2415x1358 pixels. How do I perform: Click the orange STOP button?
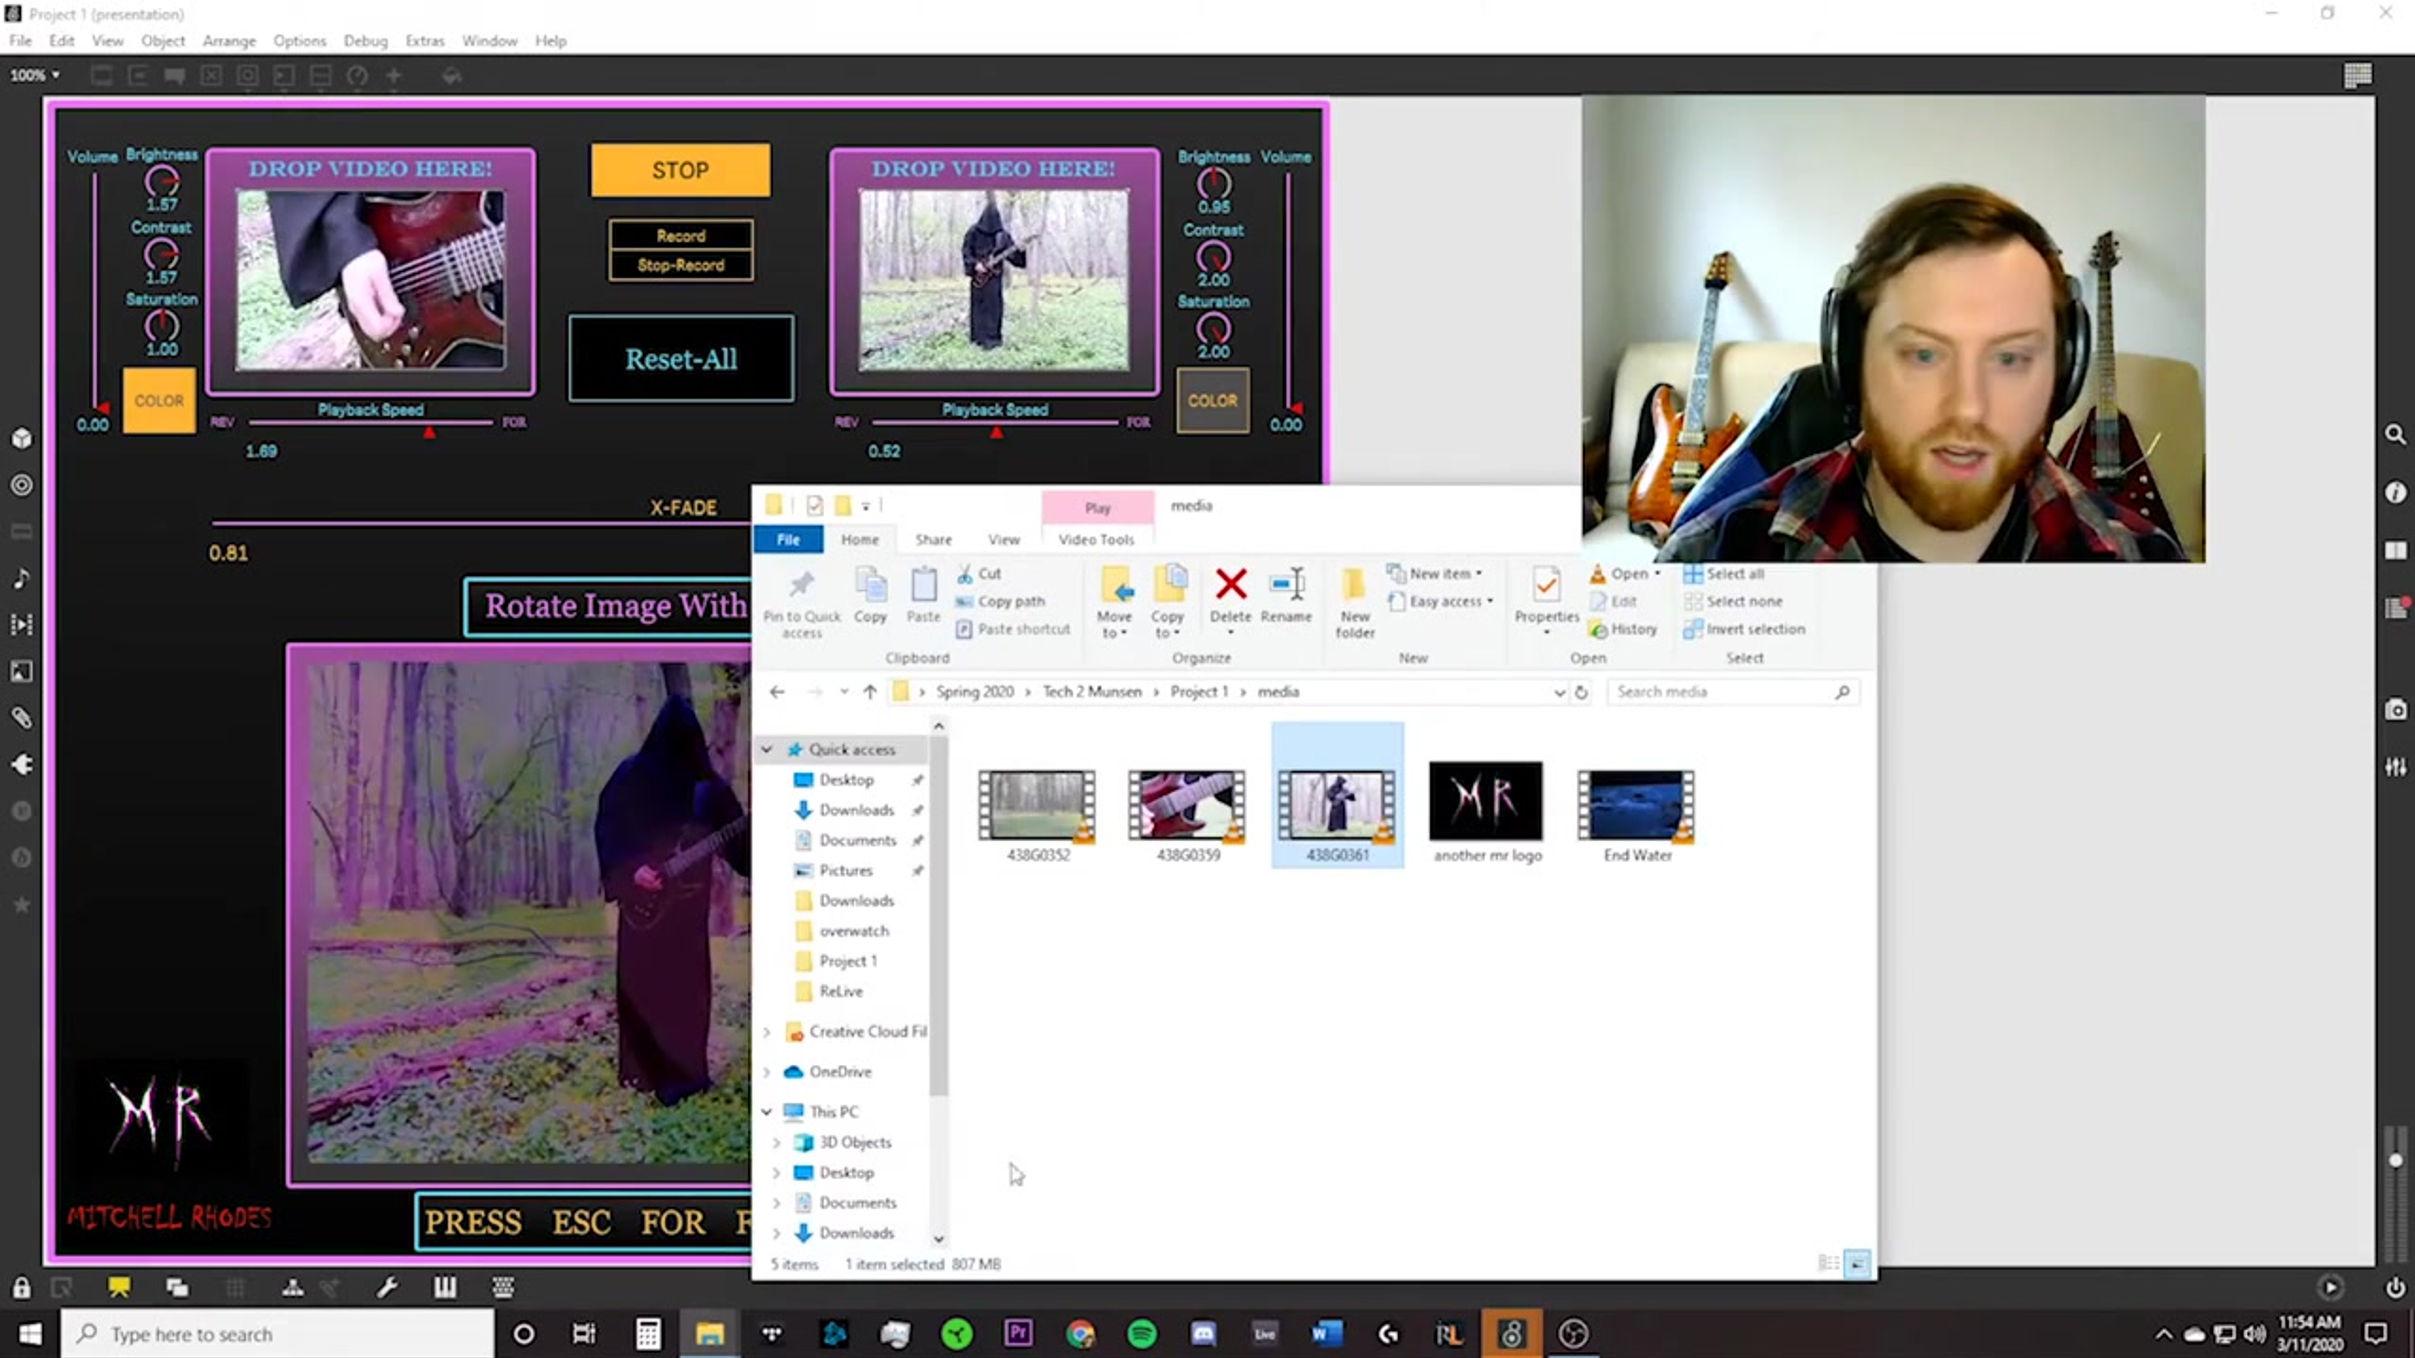coord(680,170)
